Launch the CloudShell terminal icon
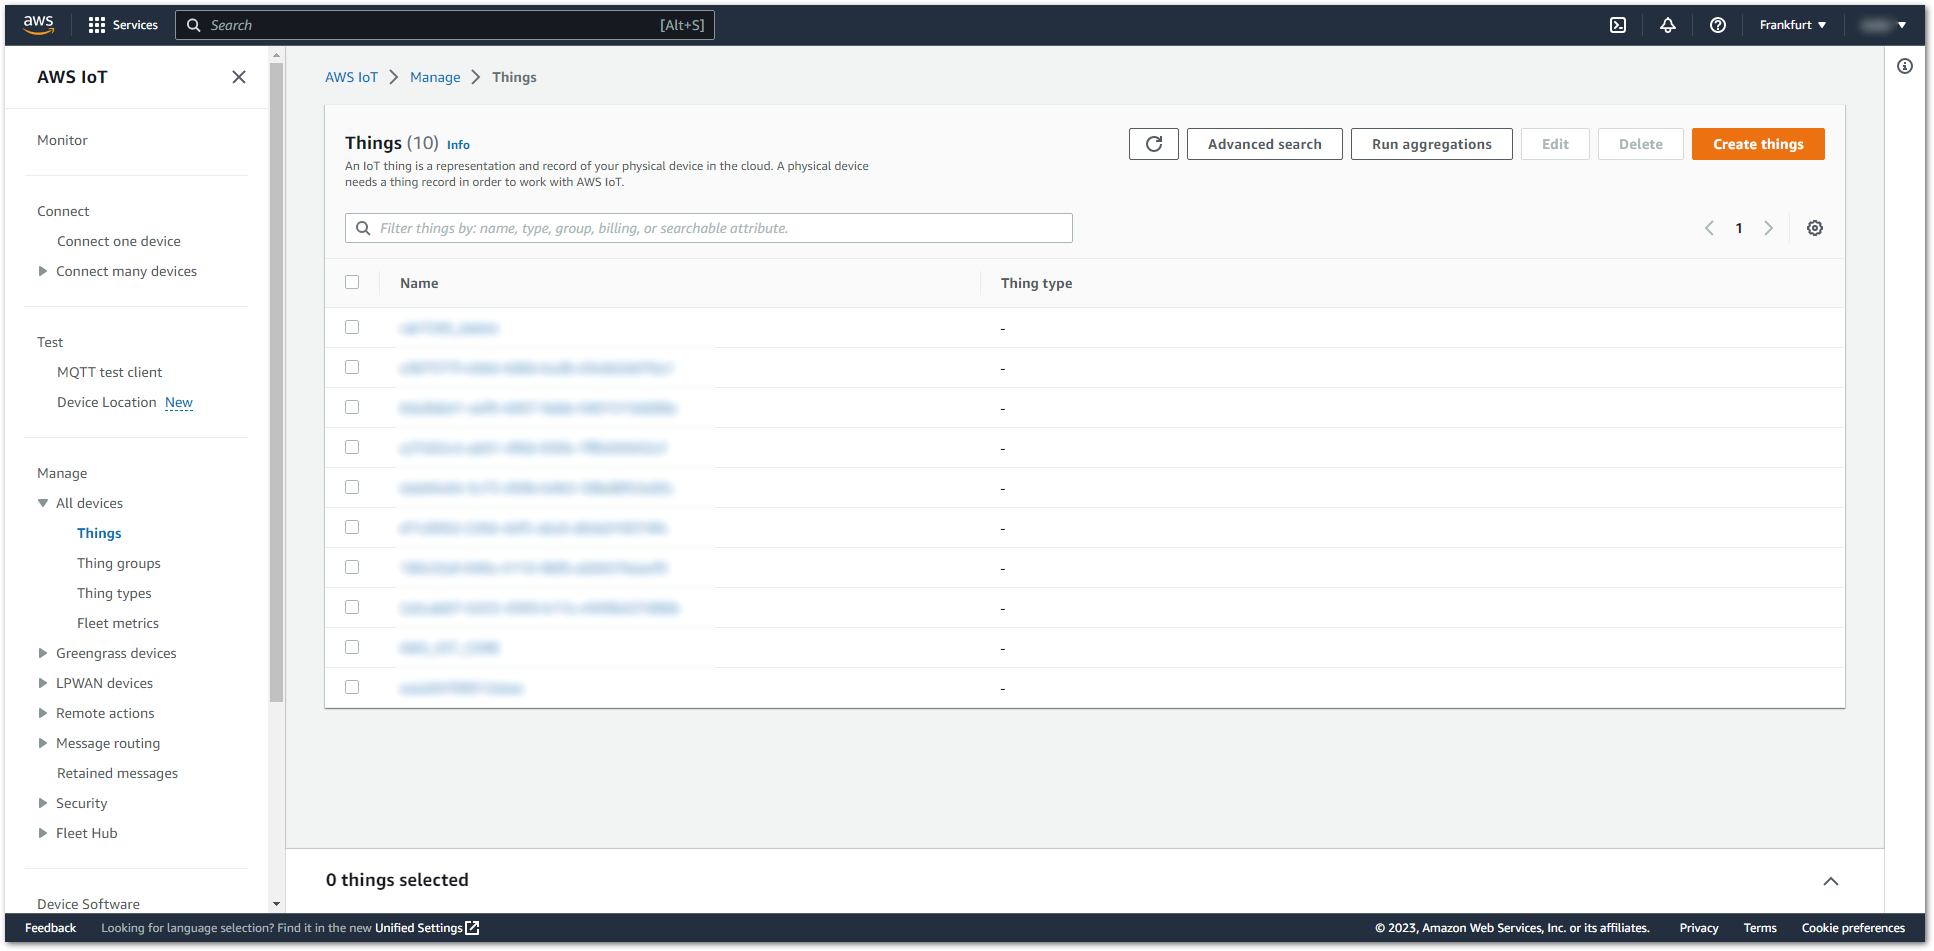Viewport: 1934px width, 951px height. pos(1618,25)
